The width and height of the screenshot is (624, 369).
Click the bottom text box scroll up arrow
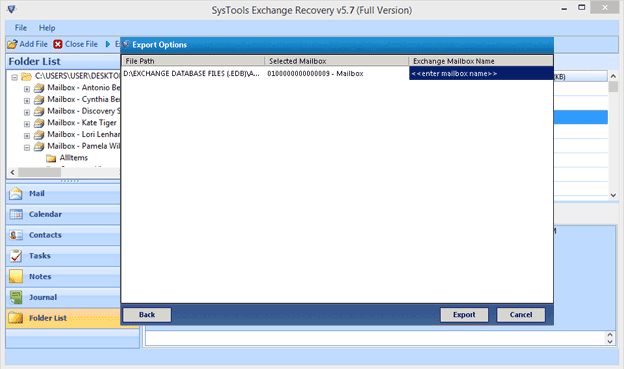click(610, 335)
